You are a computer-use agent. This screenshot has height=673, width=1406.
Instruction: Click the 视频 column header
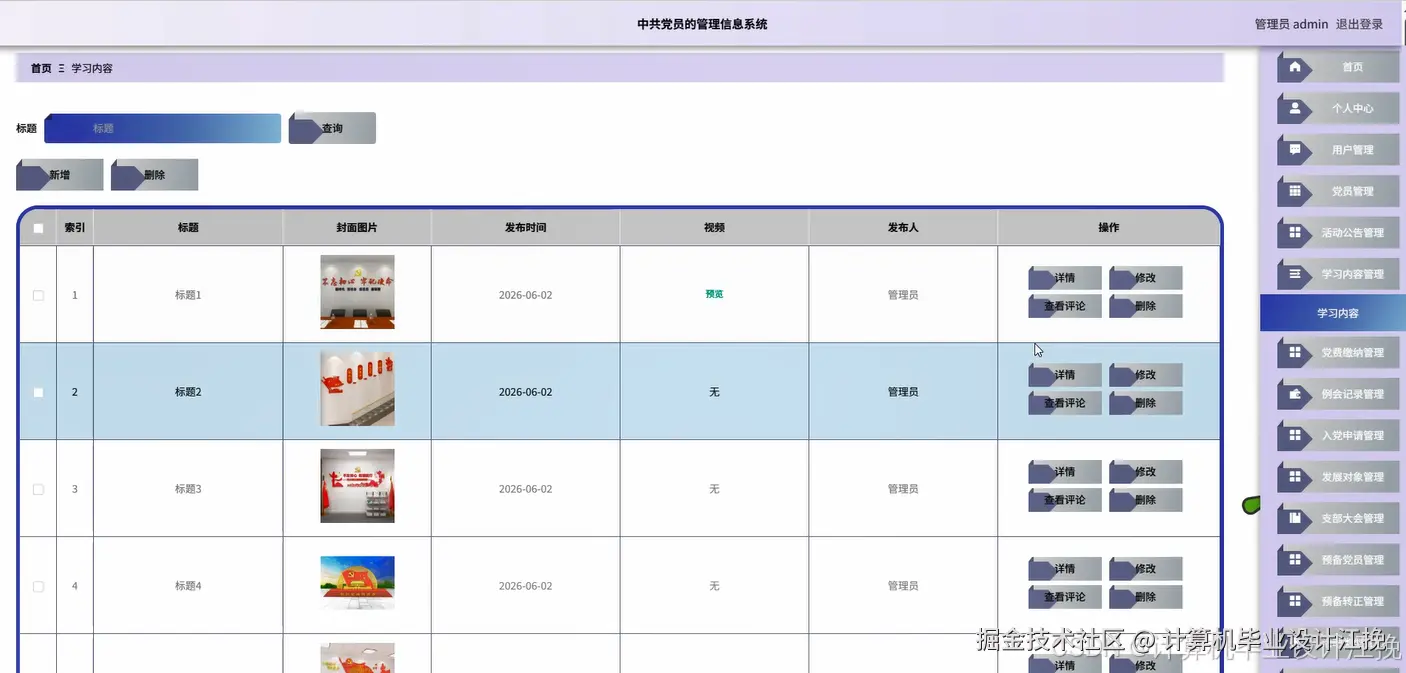(x=714, y=228)
